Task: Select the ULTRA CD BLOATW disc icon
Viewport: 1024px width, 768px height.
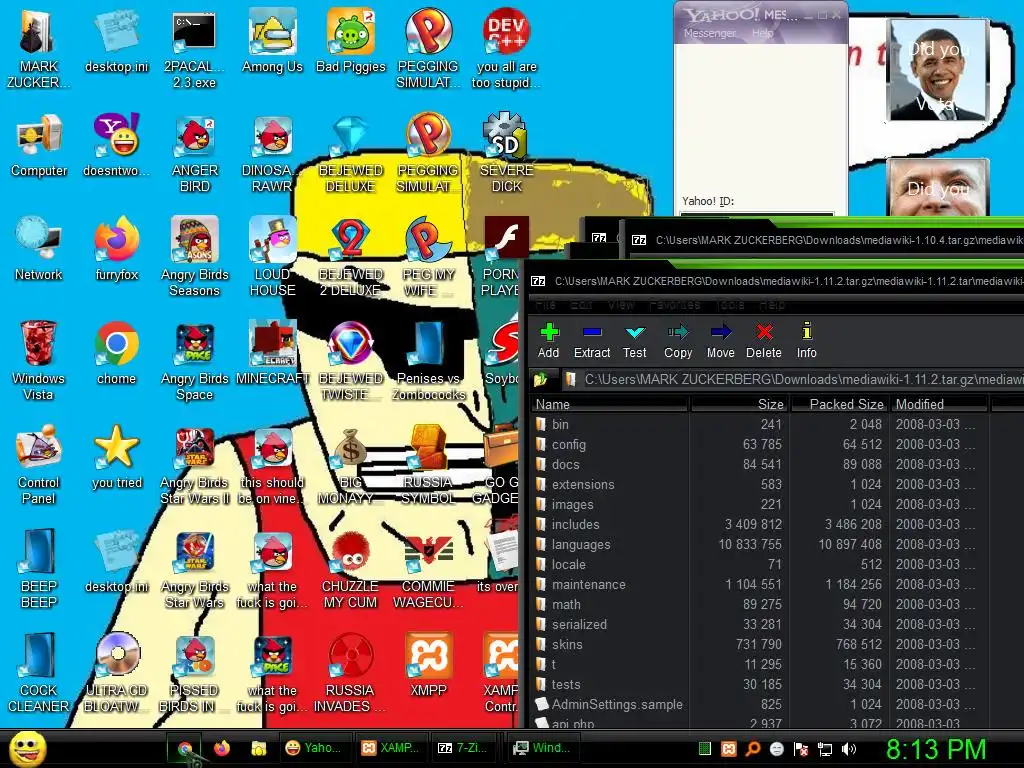Action: (117, 673)
